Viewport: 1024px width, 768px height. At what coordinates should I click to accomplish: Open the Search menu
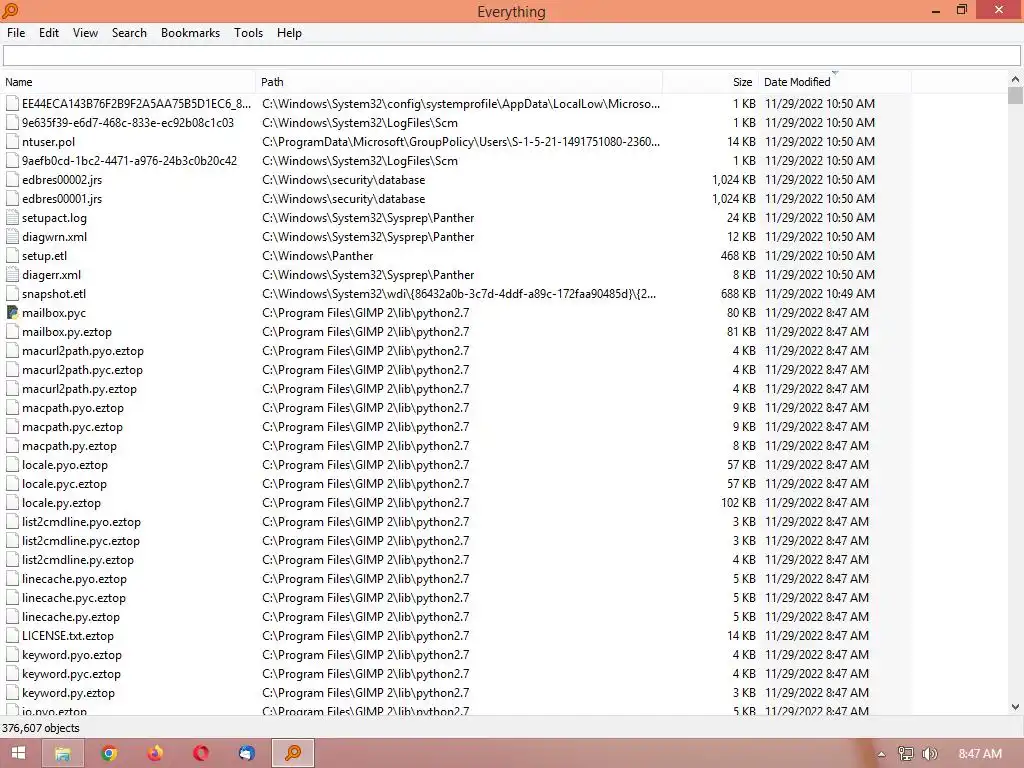point(129,33)
